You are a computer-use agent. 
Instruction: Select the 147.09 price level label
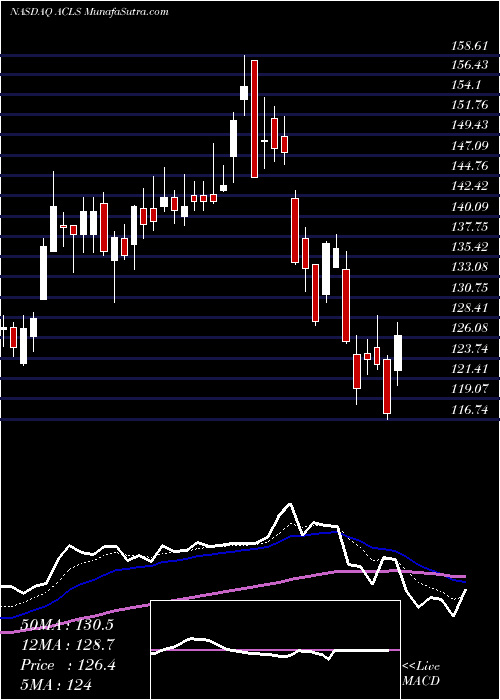pyautogui.click(x=471, y=146)
